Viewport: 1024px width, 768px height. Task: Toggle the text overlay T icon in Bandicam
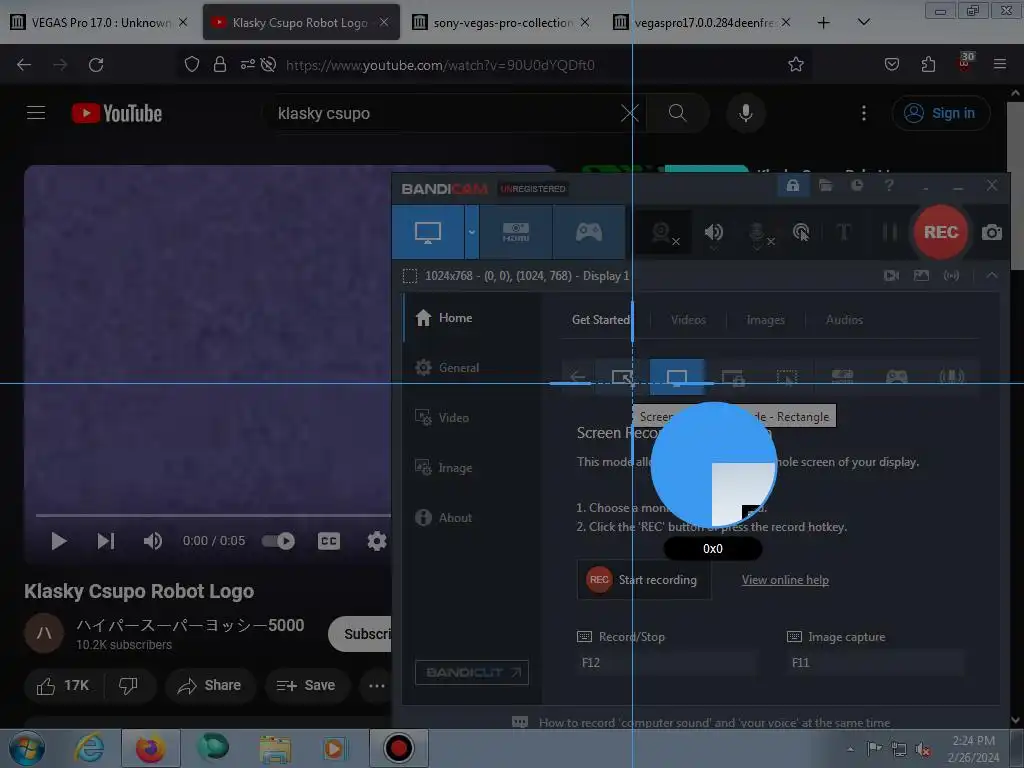coord(844,232)
